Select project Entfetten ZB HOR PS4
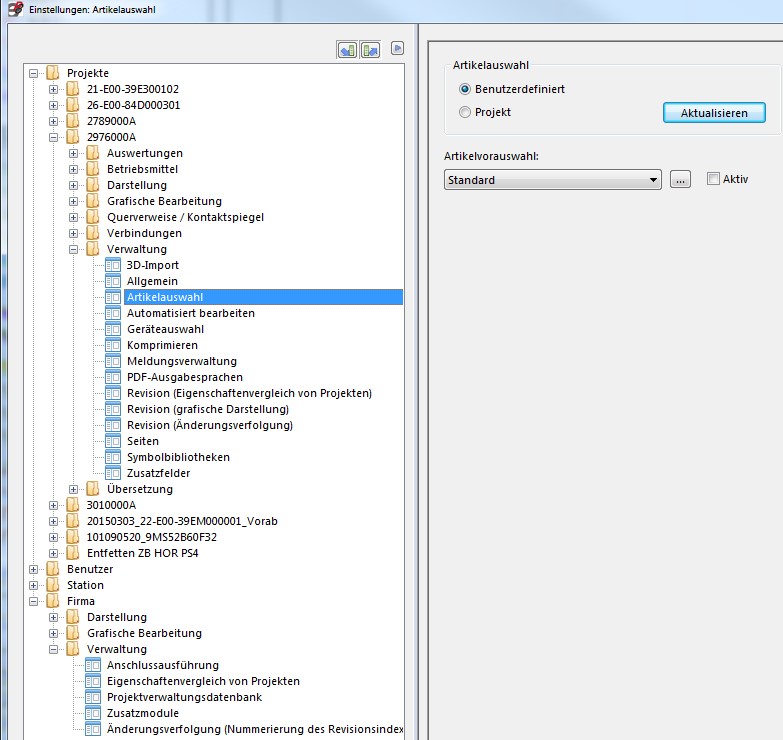Screen dimensions: 783x740 (x=142, y=553)
